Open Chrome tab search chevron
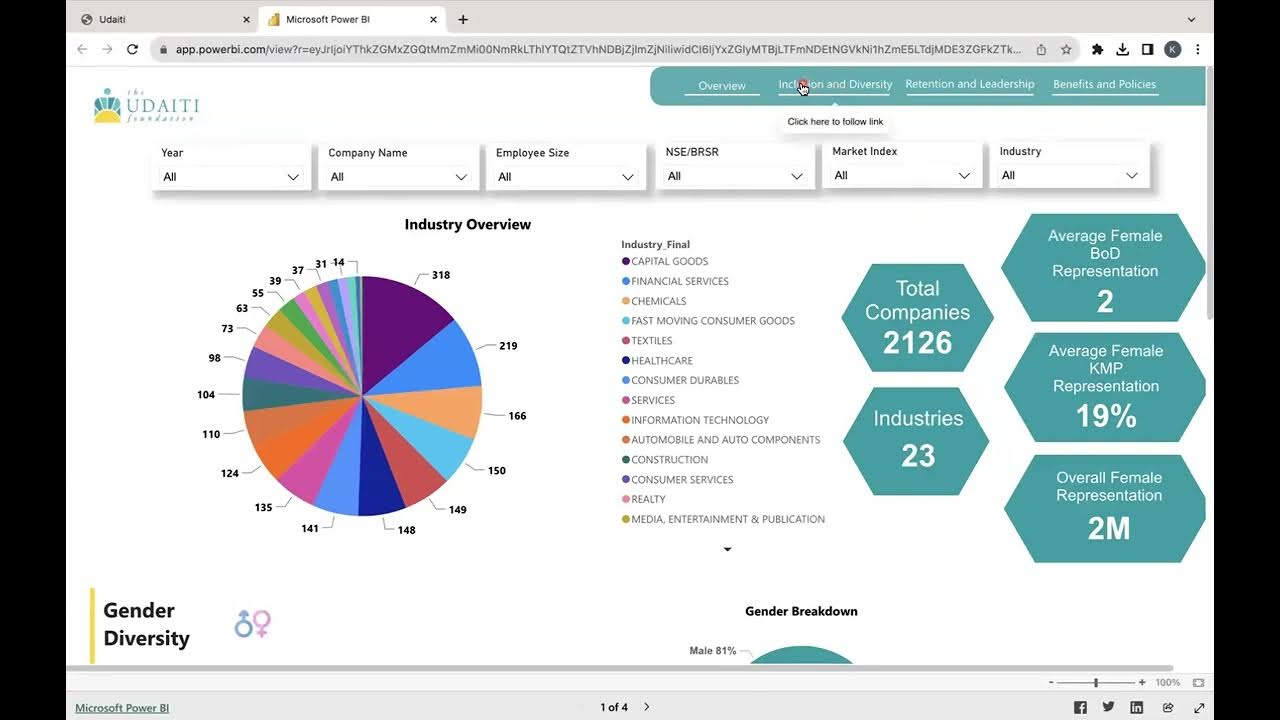This screenshot has height=720, width=1280. point(1191,19)
